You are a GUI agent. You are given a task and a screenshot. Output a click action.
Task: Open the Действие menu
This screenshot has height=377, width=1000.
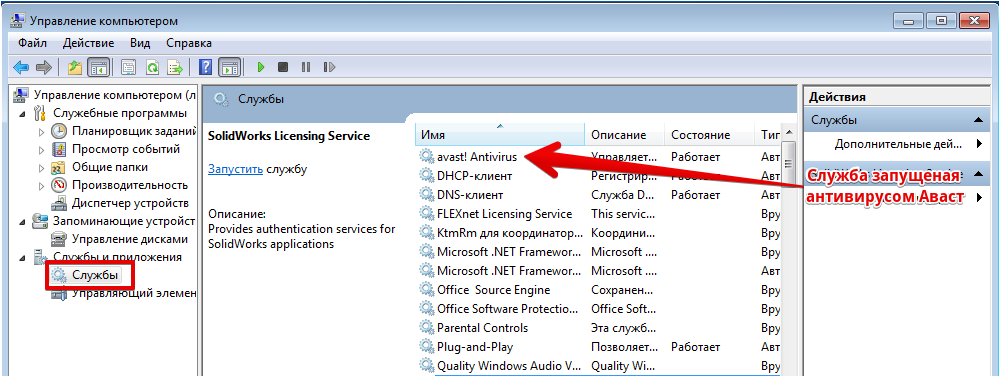pyautogui.click(x=89, y=43)
